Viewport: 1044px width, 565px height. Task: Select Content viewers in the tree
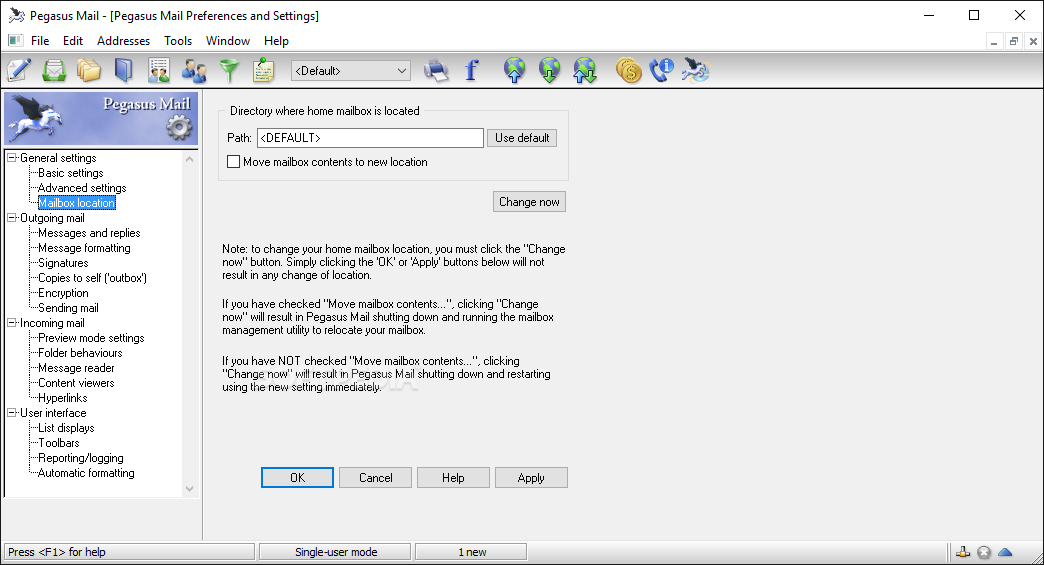[x=76, y=383]
